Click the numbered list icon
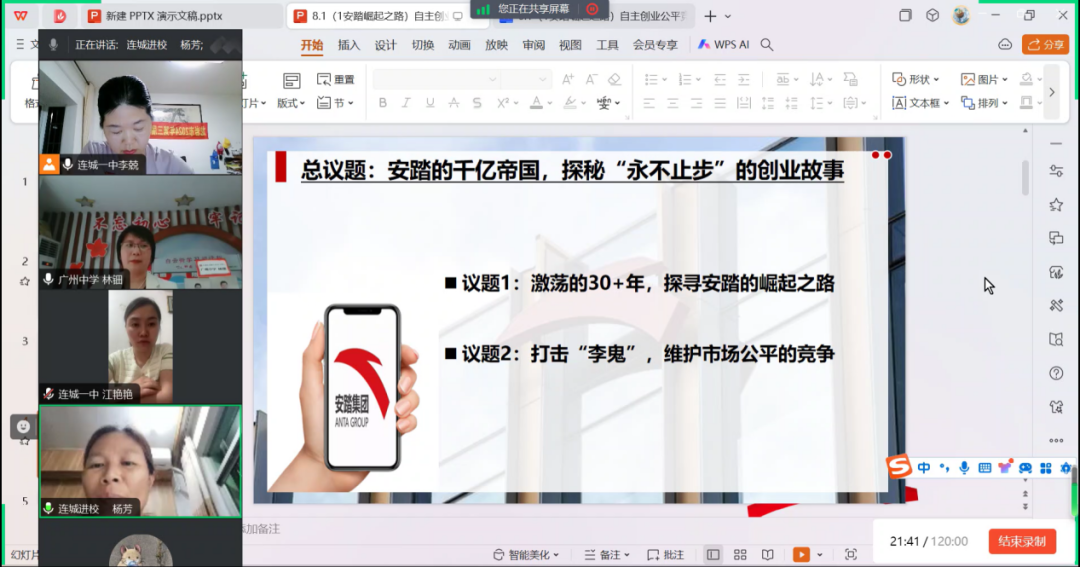Image resolution: width=1080 pixels, height=567 pixels. pos(685,79)
